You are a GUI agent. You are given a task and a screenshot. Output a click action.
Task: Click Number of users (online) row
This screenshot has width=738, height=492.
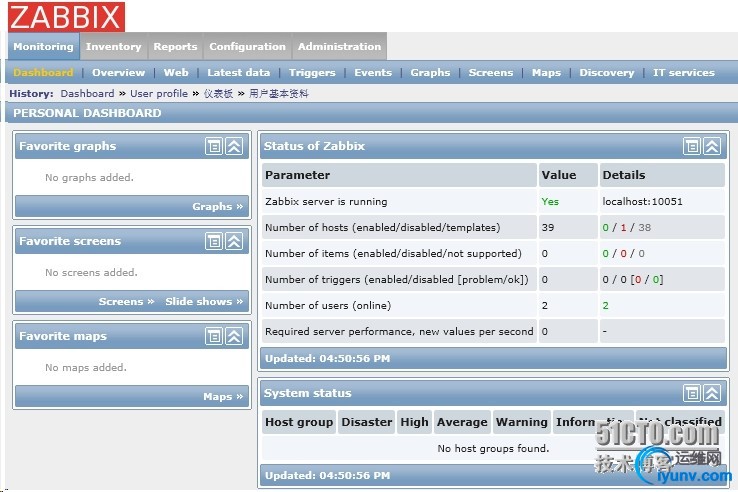tap(493, 306)
